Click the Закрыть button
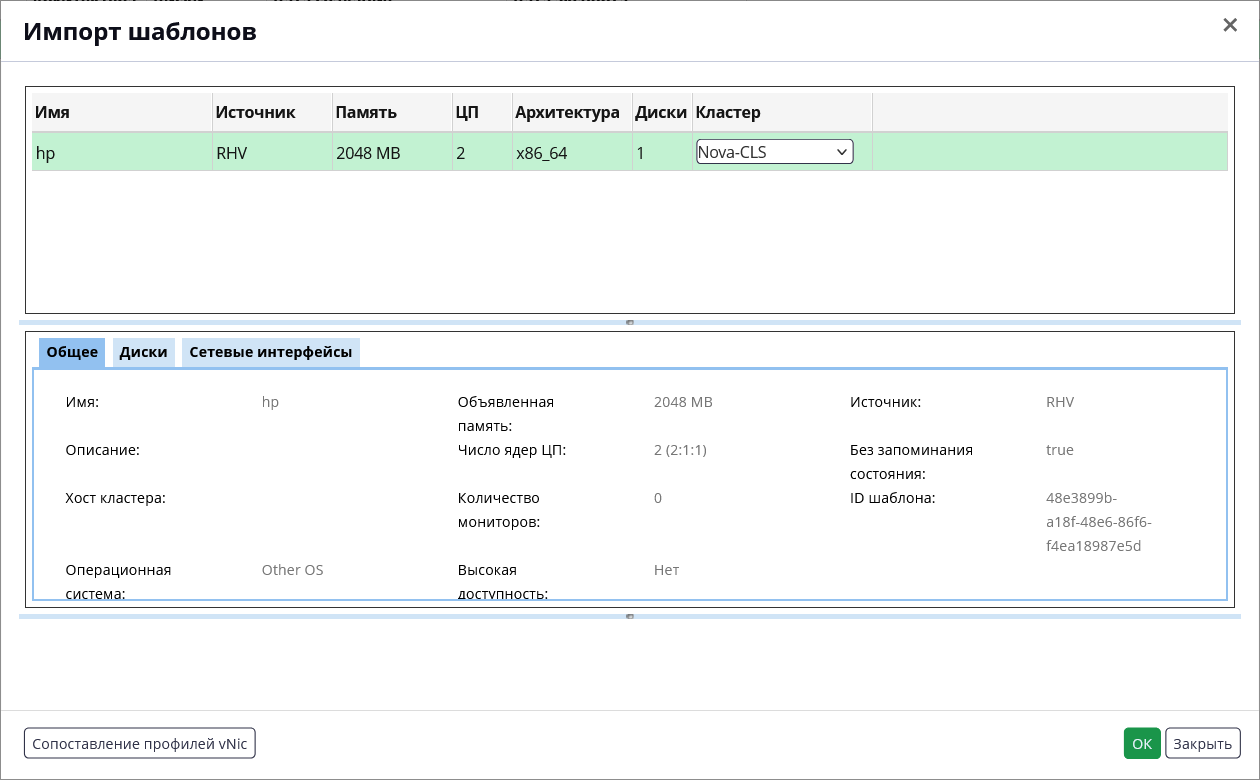The image size is (1260, 780). point(1203,744)
